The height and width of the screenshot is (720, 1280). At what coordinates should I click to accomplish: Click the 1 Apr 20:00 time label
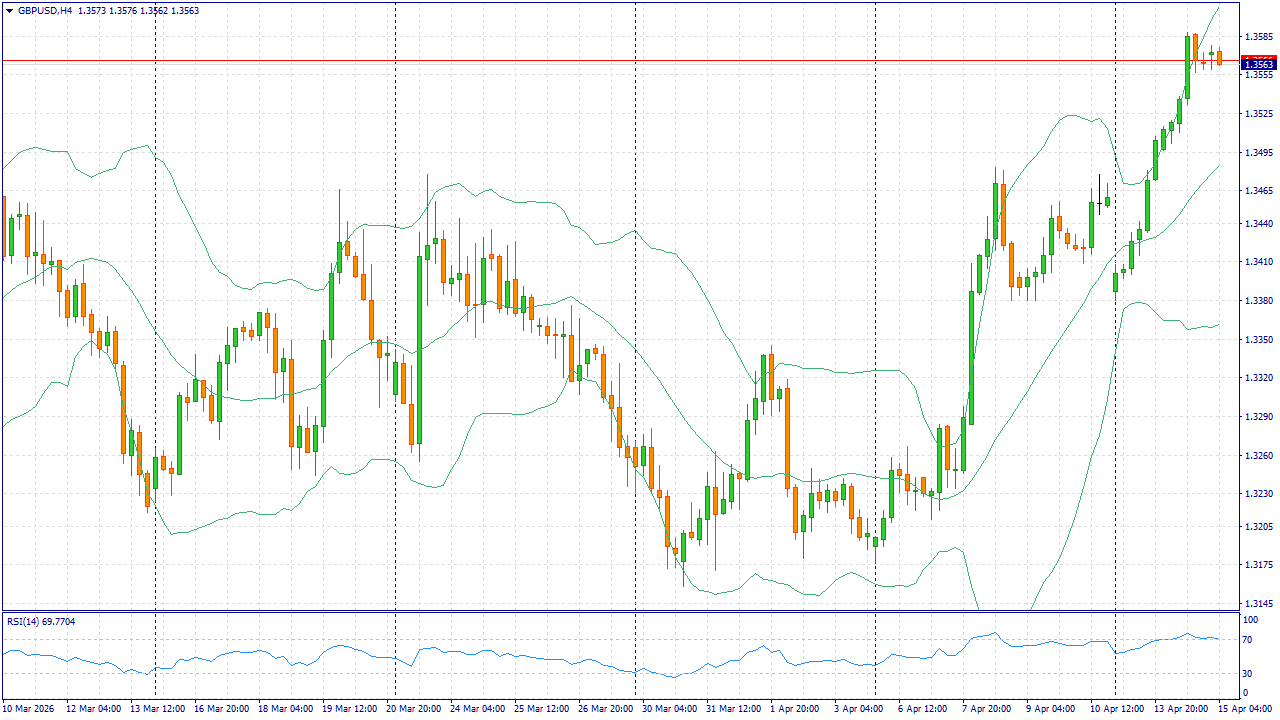(x=796, y=708)
